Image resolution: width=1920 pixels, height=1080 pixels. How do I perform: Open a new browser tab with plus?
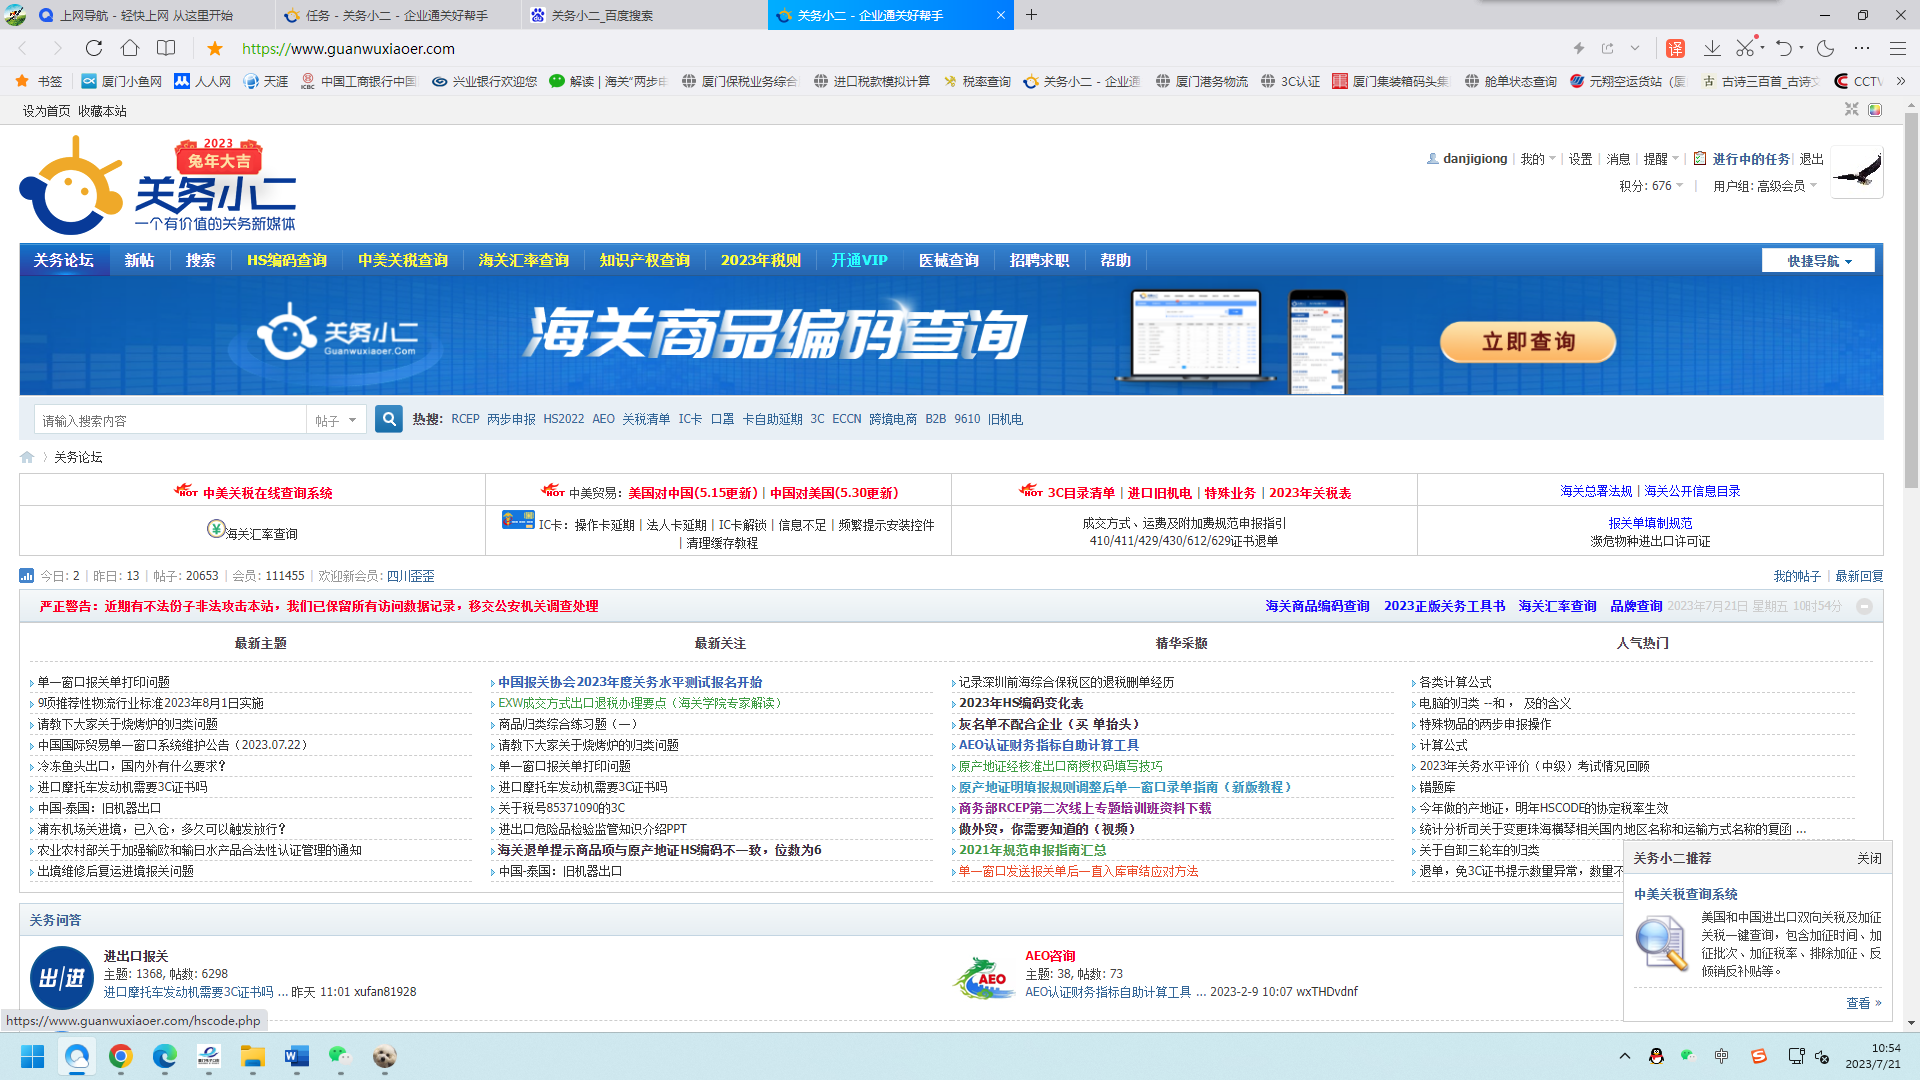[x=1032, y=15]
